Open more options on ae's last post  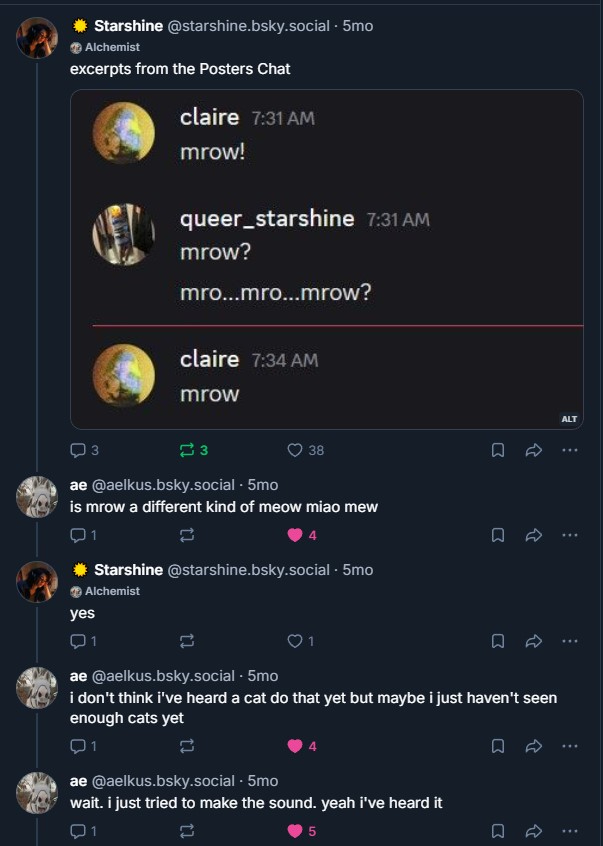[570, 831]
